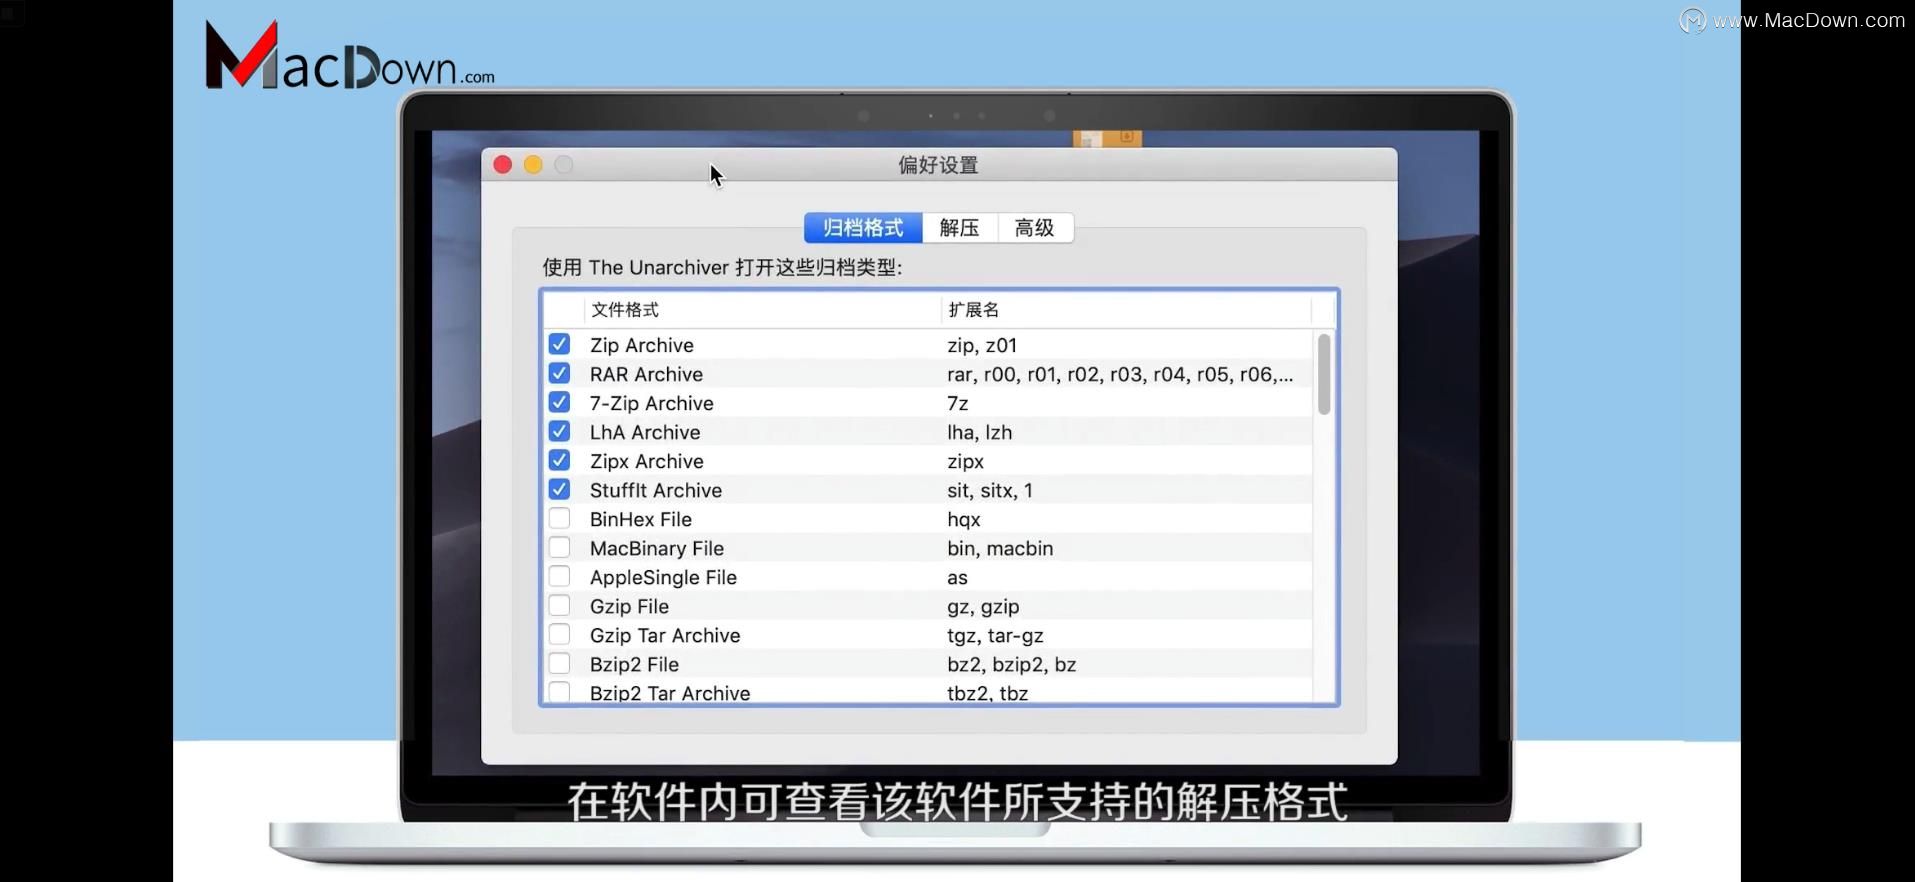This screenshot has height=882, width=1915.
Task: Minimize the 偏好设置 window with yellow button
Action: tap(533, 165)
